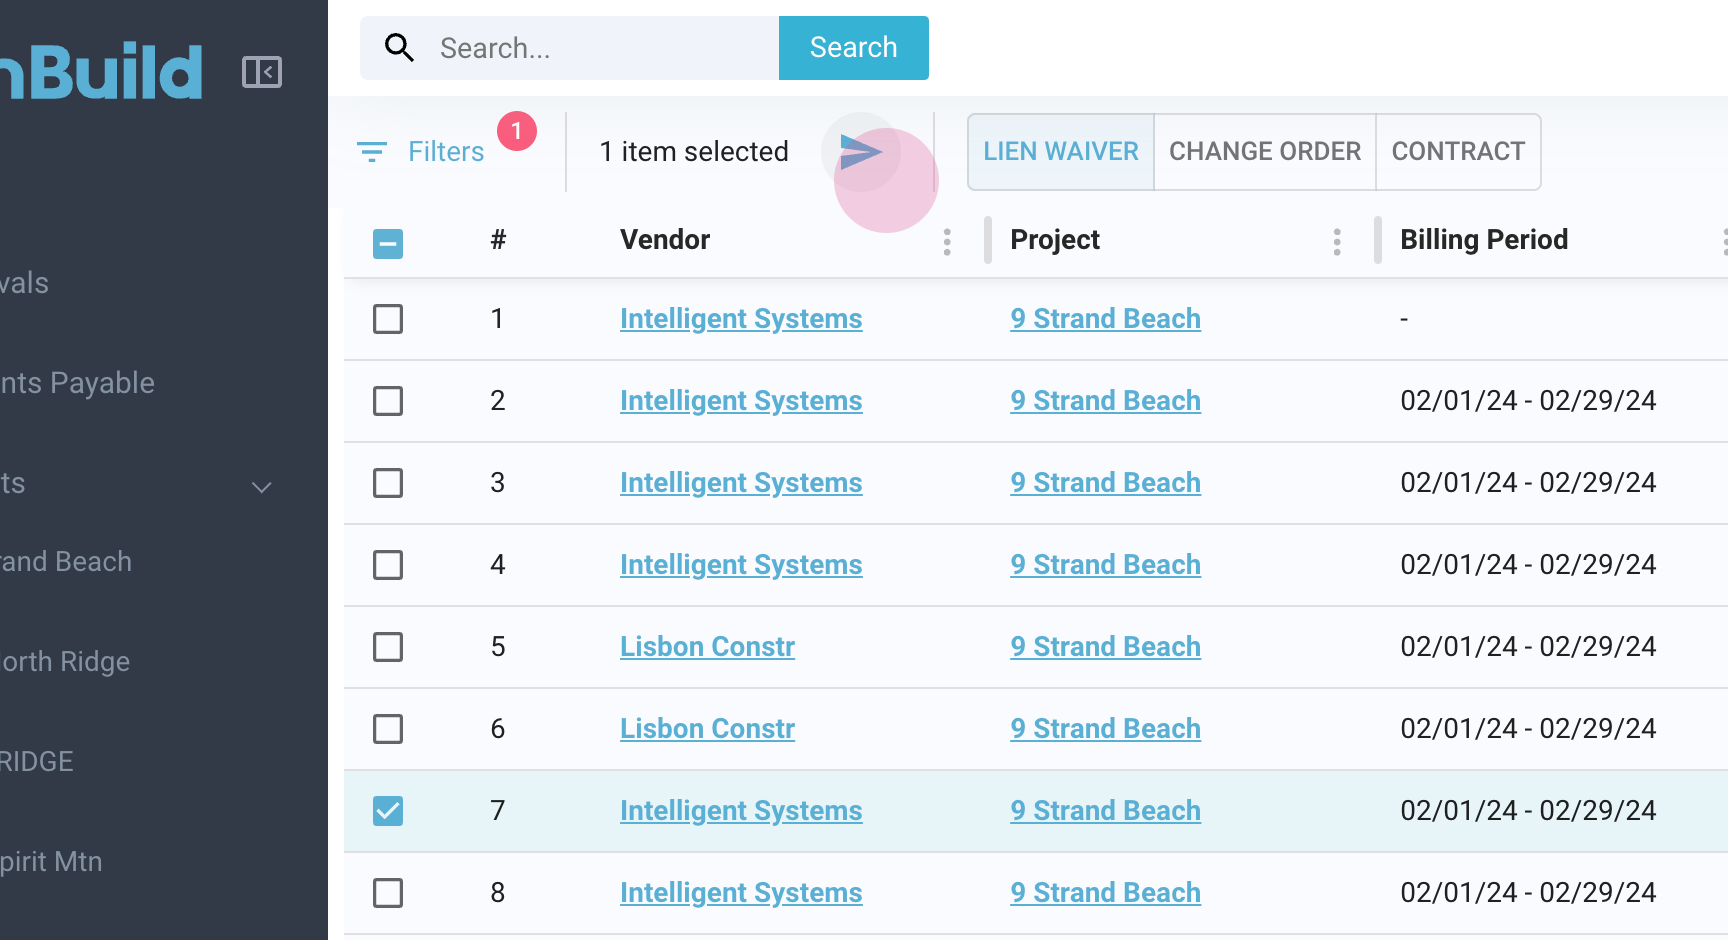
Task: Open 9 Strand Beach project in row 2
Action: point(1105,401)
